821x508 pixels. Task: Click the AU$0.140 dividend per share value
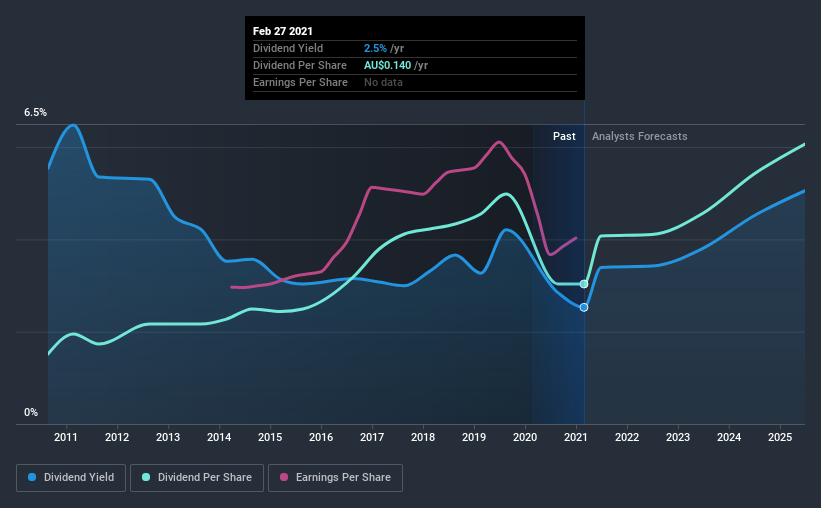387,65
